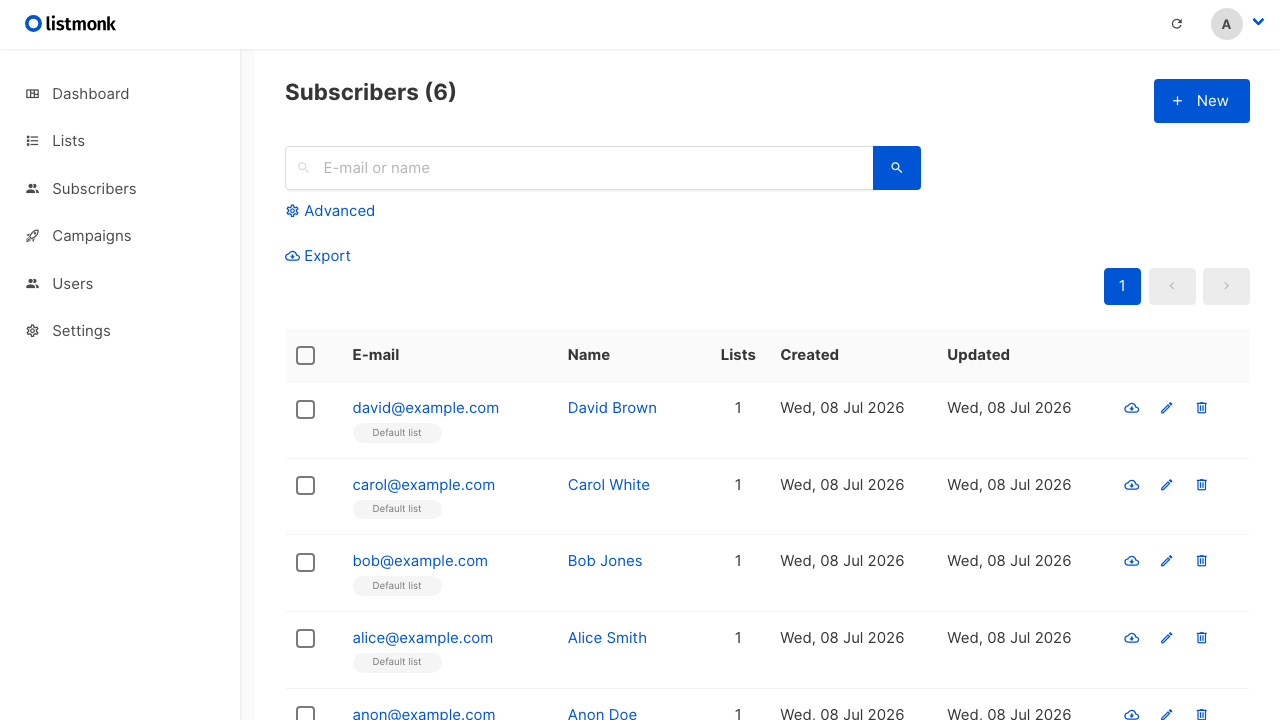Open the user avatar A menu
This screenshot has width=1280, height=720.
(1227, 24)
